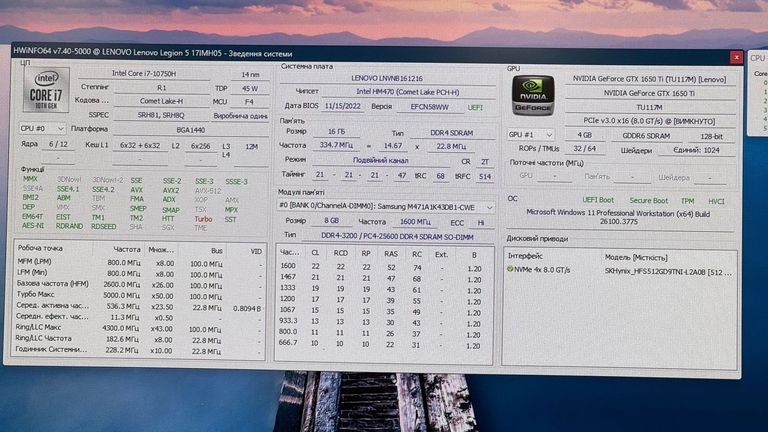Click the Comet Lake-H codename field
The height and width of the screenshot is (432, 768).
pyautogui.click(x=161, y=101)
